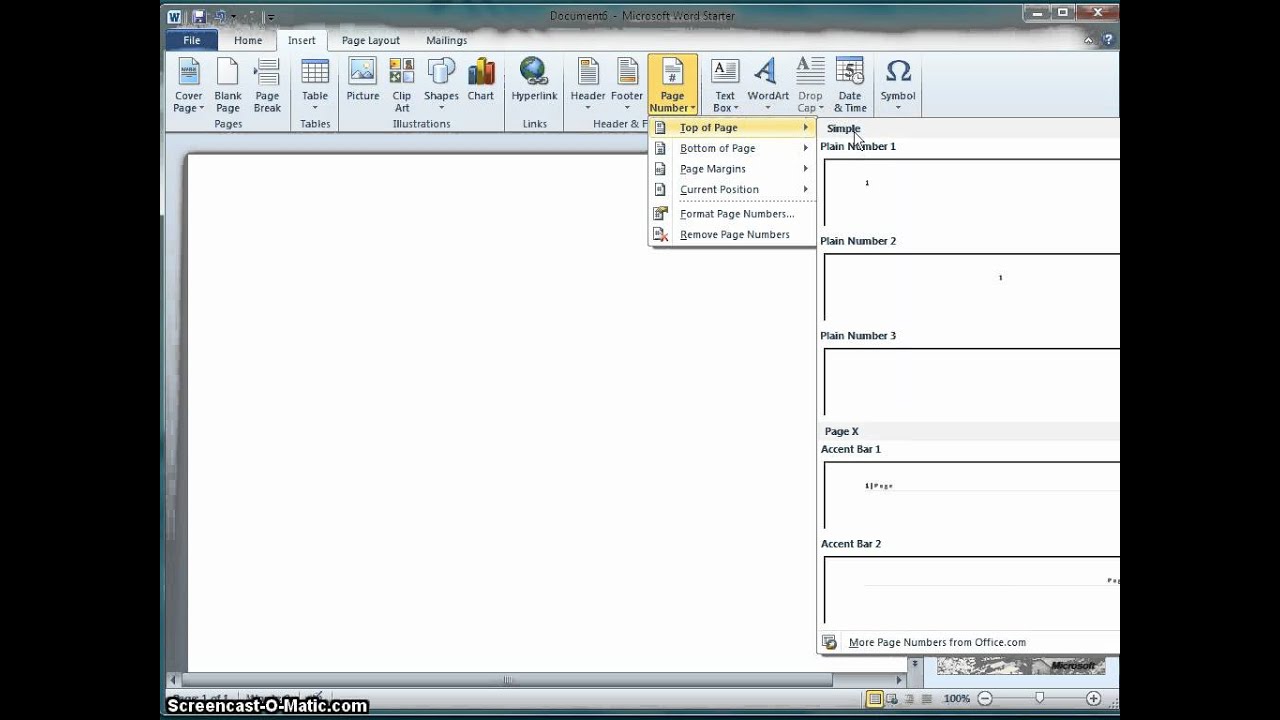This screenshot has width=1280, height=720.
Task: Open Format Page Numbers dialog
Action: coord(732,214)
